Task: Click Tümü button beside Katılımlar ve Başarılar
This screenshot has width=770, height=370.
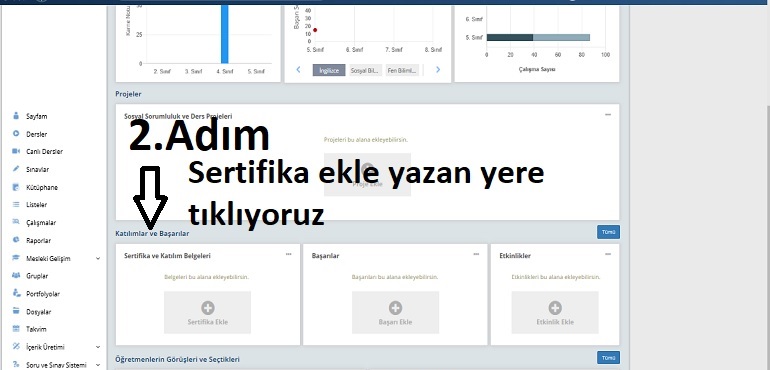Action: (x=608, y=232)
